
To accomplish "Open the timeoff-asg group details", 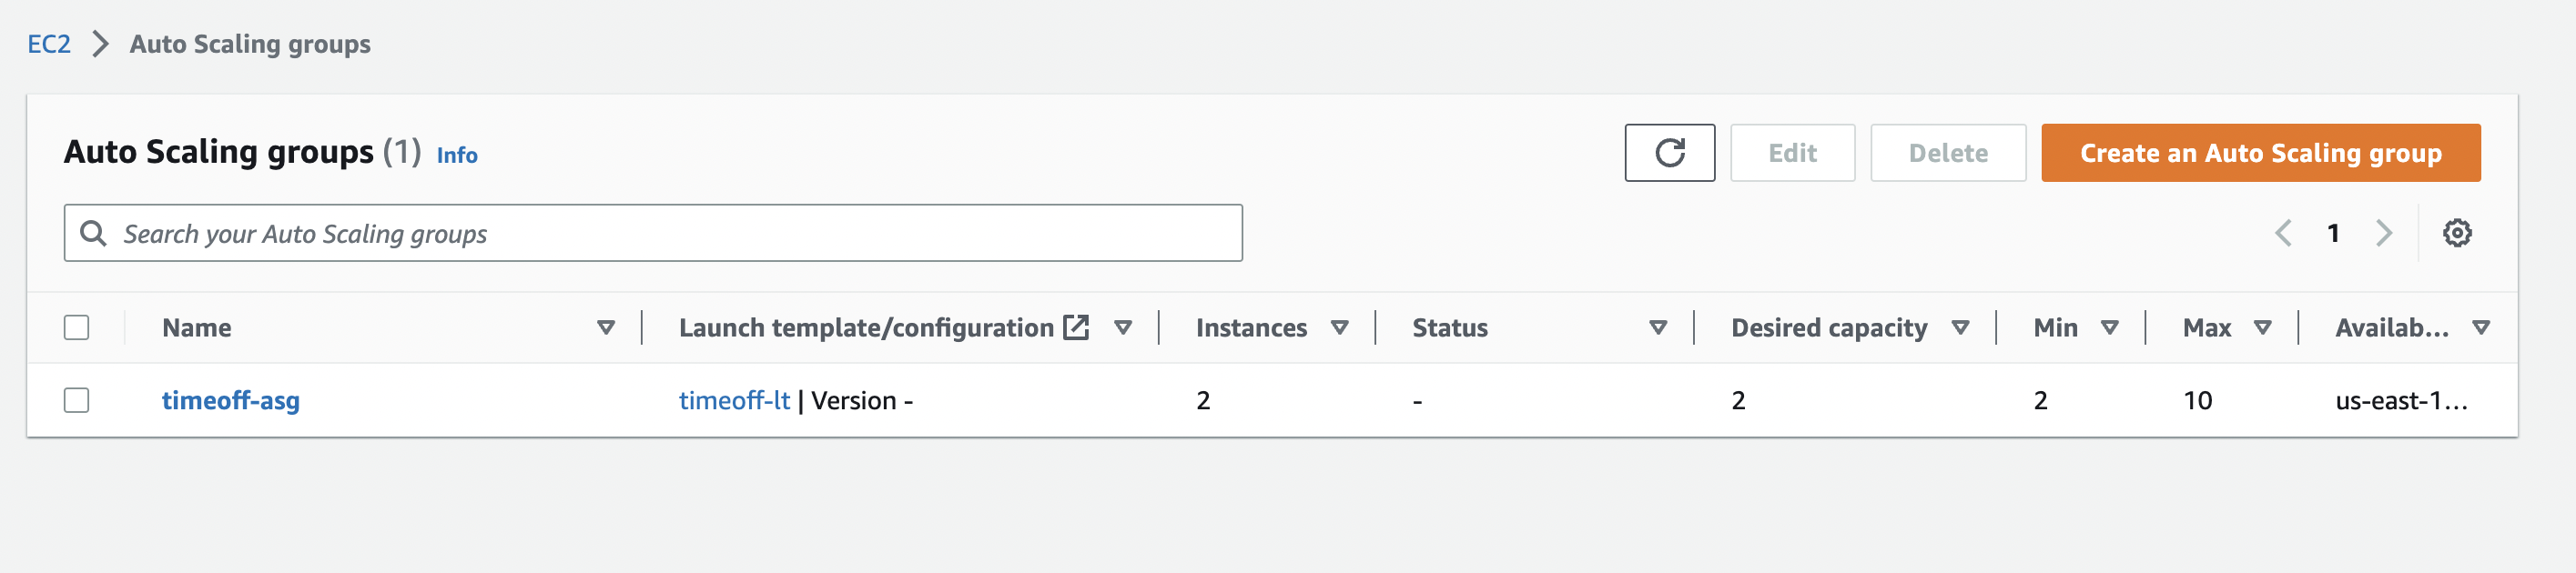I will tap(231, 399).
